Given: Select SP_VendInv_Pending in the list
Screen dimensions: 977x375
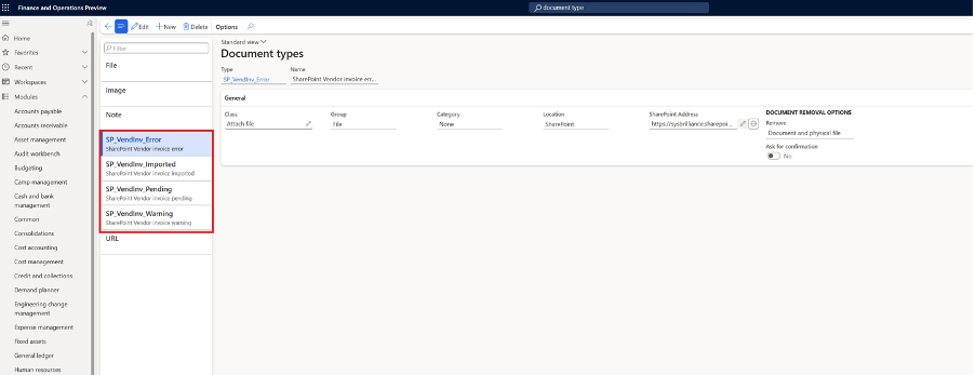Looking at the screenshot, I should [156, 193].
